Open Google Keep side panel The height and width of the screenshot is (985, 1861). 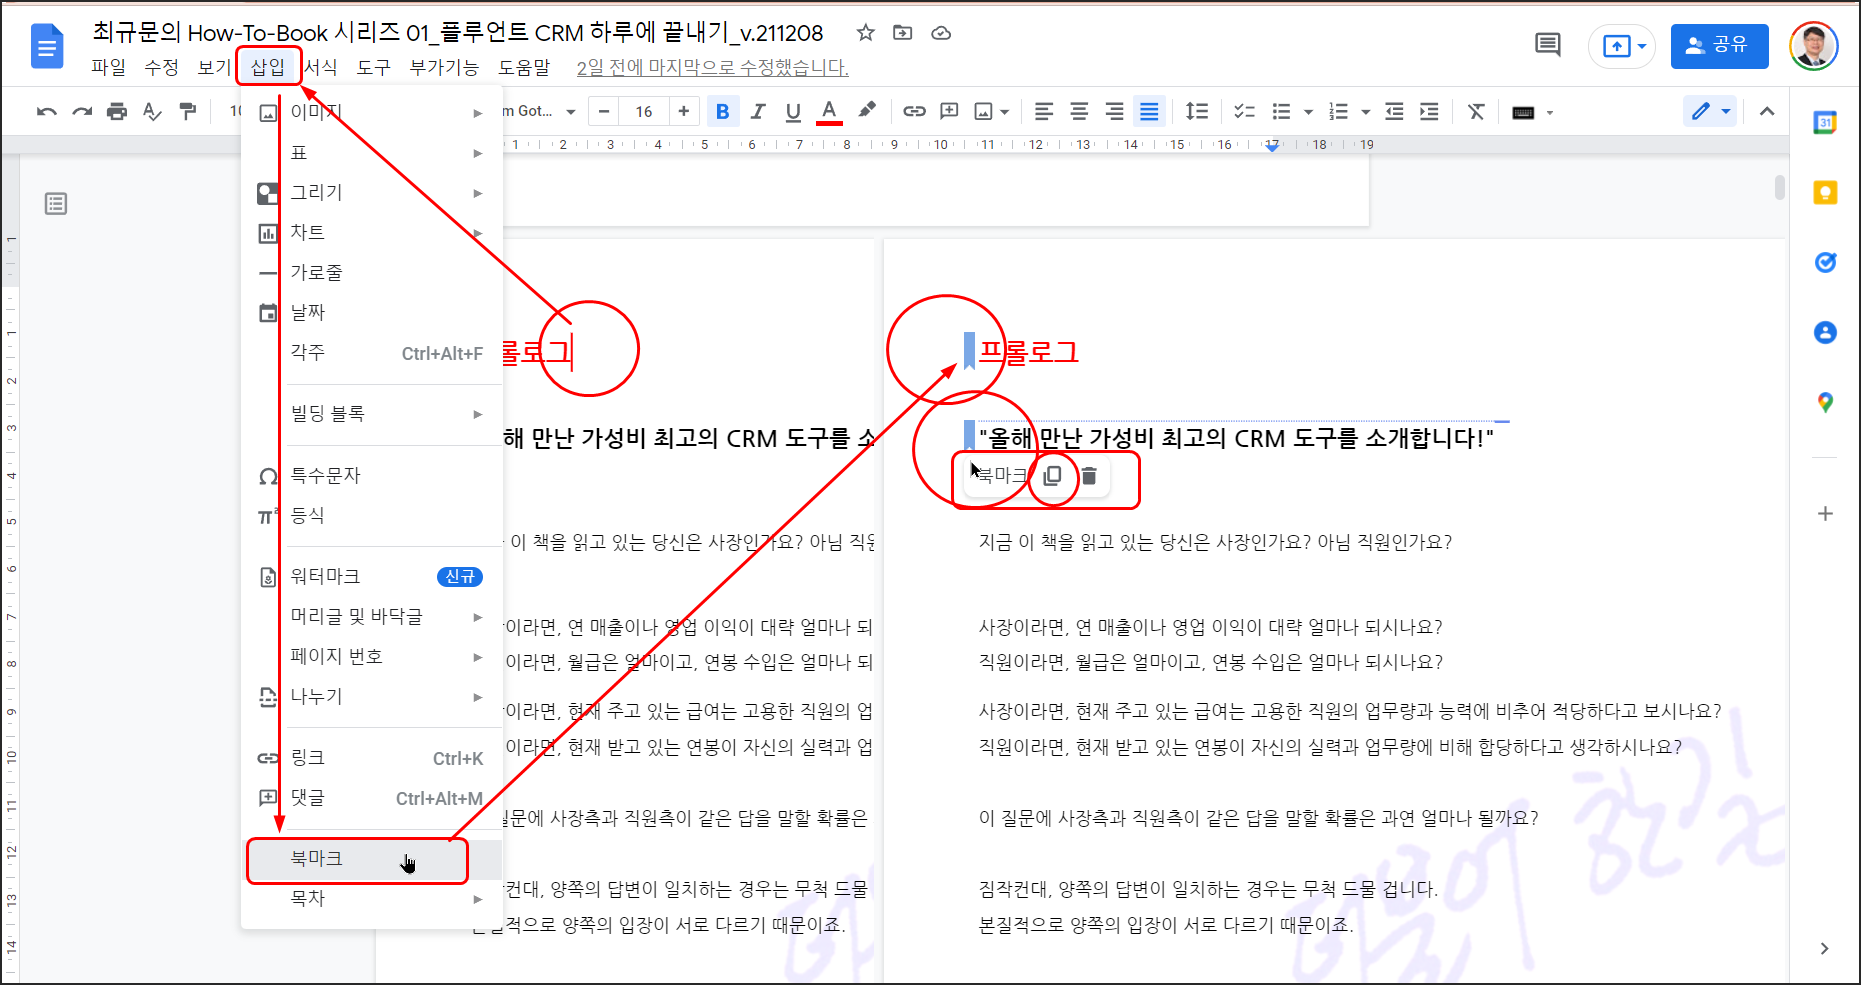click(1825, 193)
